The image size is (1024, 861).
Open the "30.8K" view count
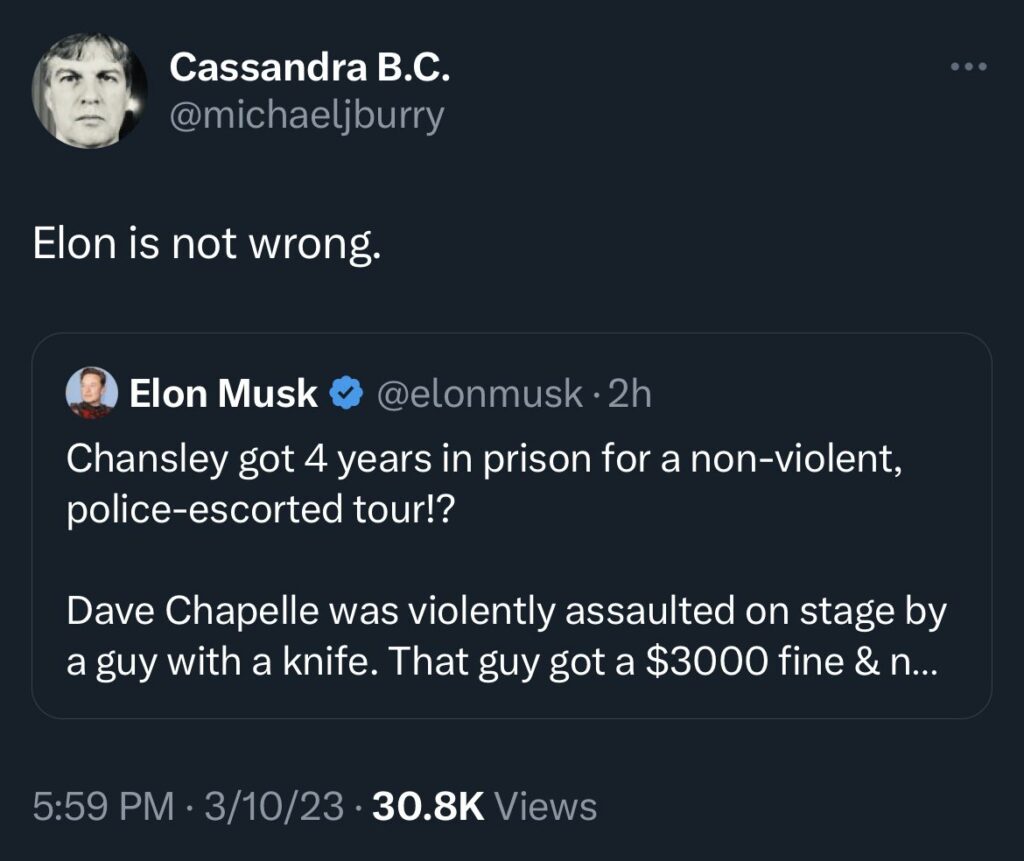tap(427, 806)
